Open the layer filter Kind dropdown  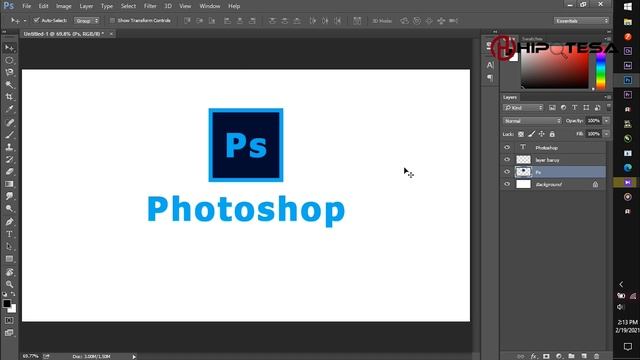[x=523, y=108]
